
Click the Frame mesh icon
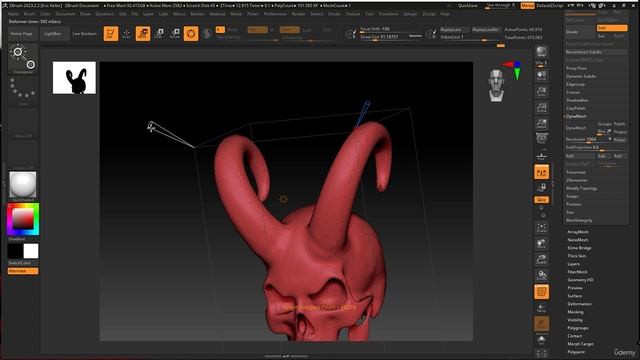point(542,228)
